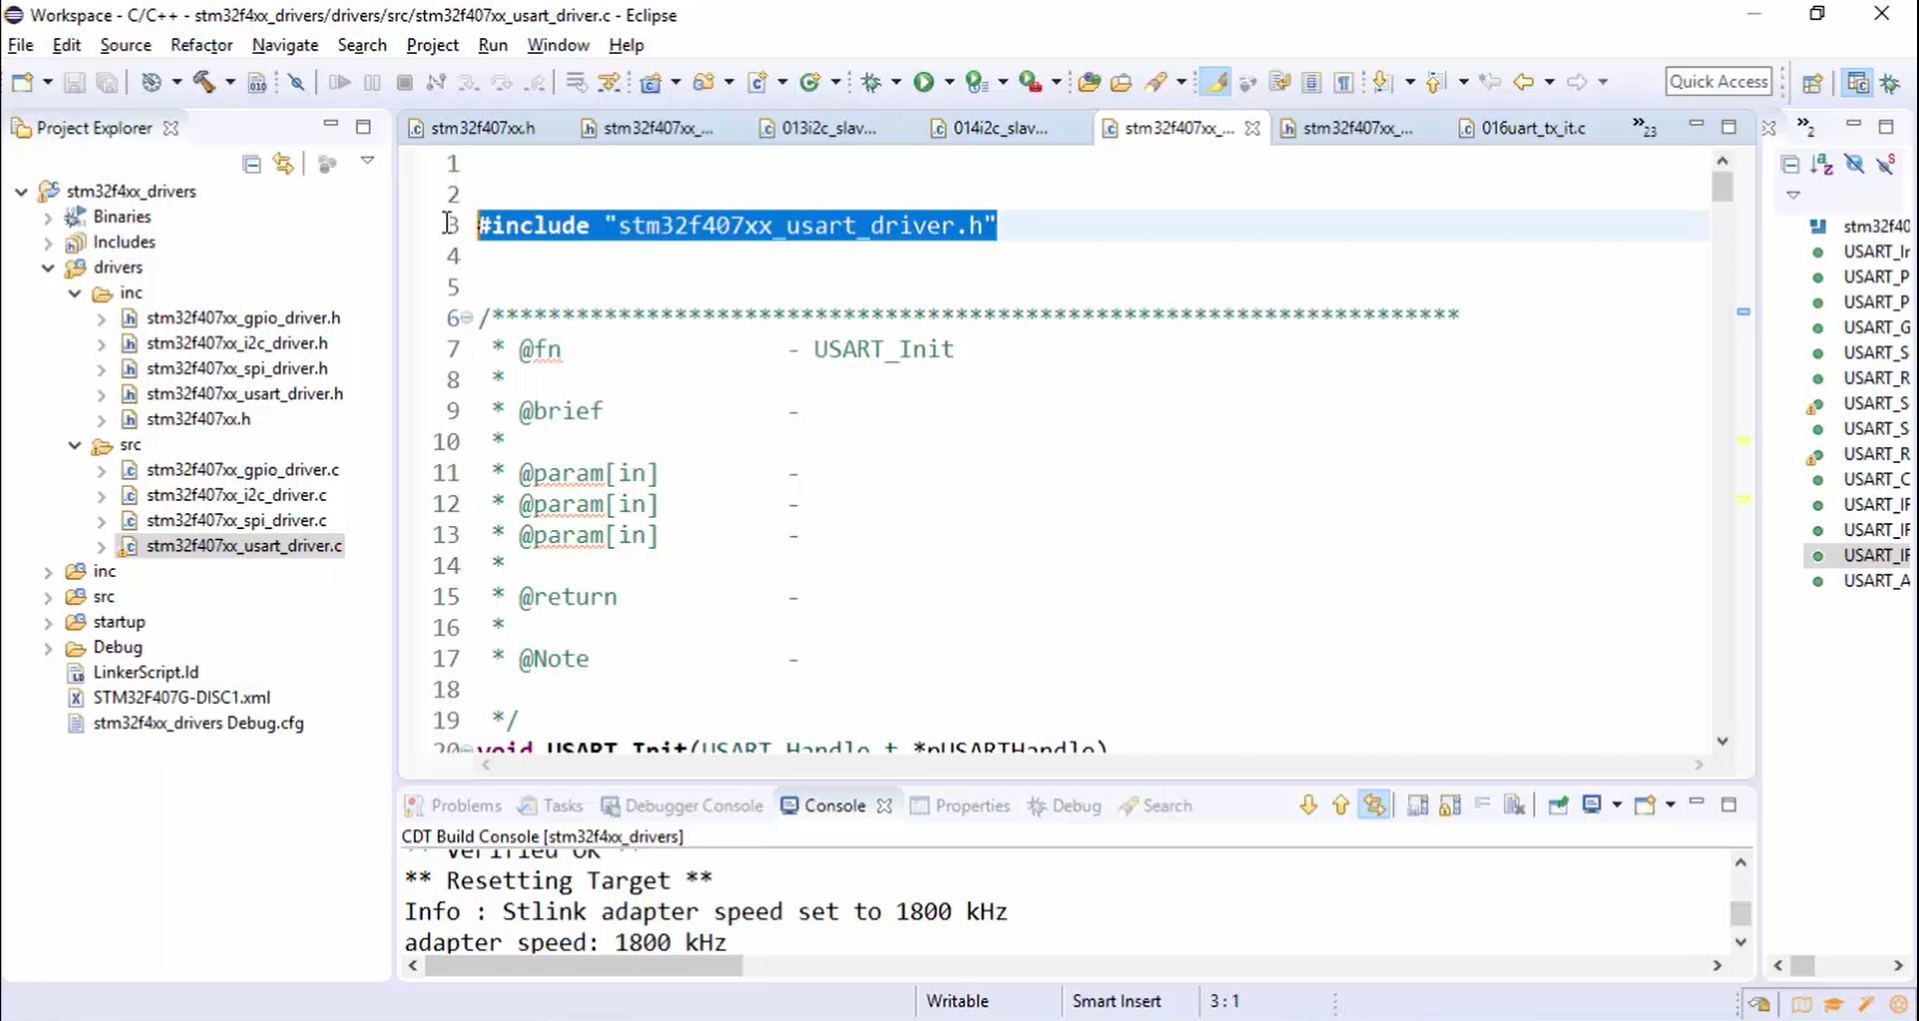The width and height of the screenshot is (1919, 1021).
Task: Toggle Pin Console icon
Action: tap(1558, 805)
